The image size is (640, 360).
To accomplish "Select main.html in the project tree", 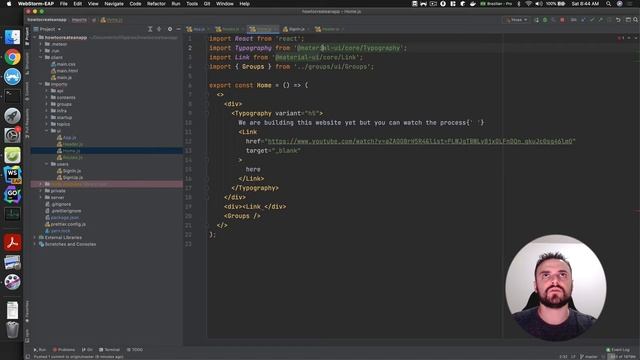I will point(64,71).
